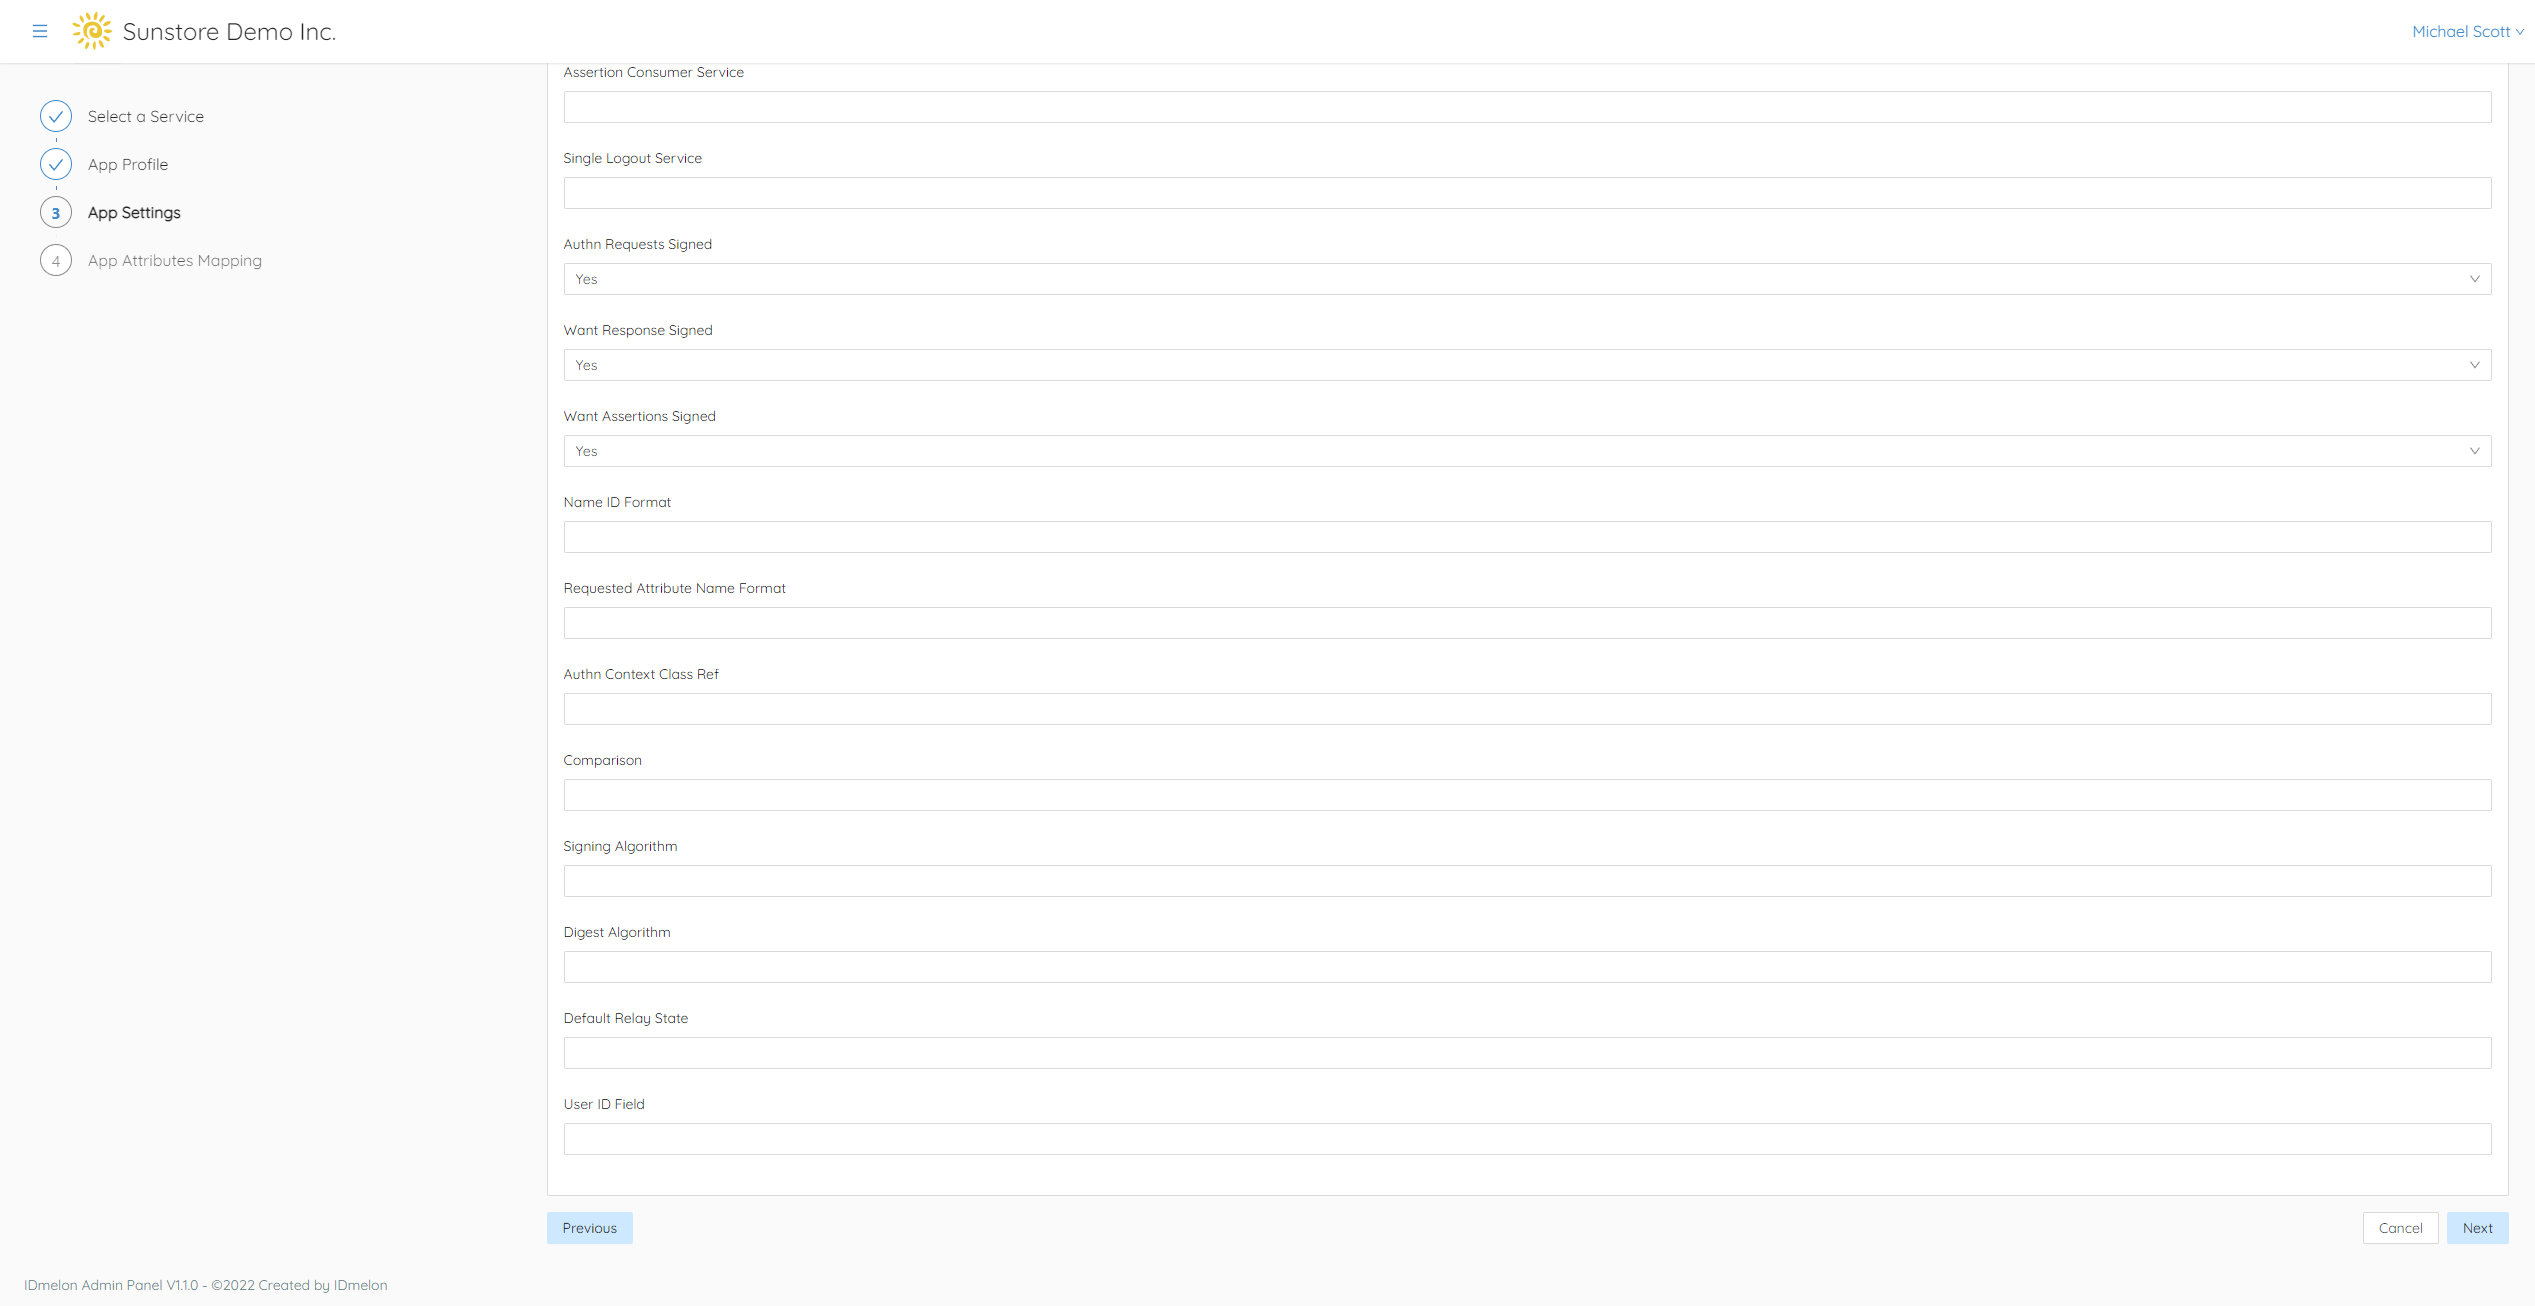Screen dimensions: 2535x1306
Task: Focus the Authn Context Class Ref field
Action: click(x=1527, y=709)
